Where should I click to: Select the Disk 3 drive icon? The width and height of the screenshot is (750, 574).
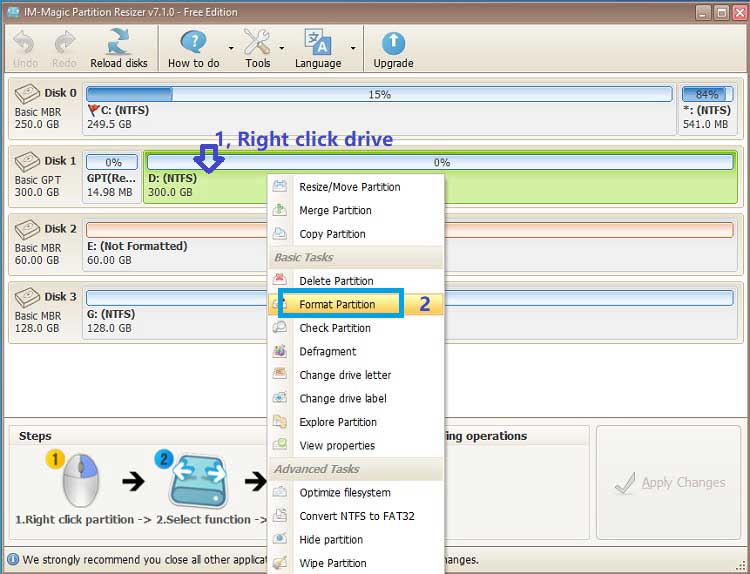coord(27,298)
